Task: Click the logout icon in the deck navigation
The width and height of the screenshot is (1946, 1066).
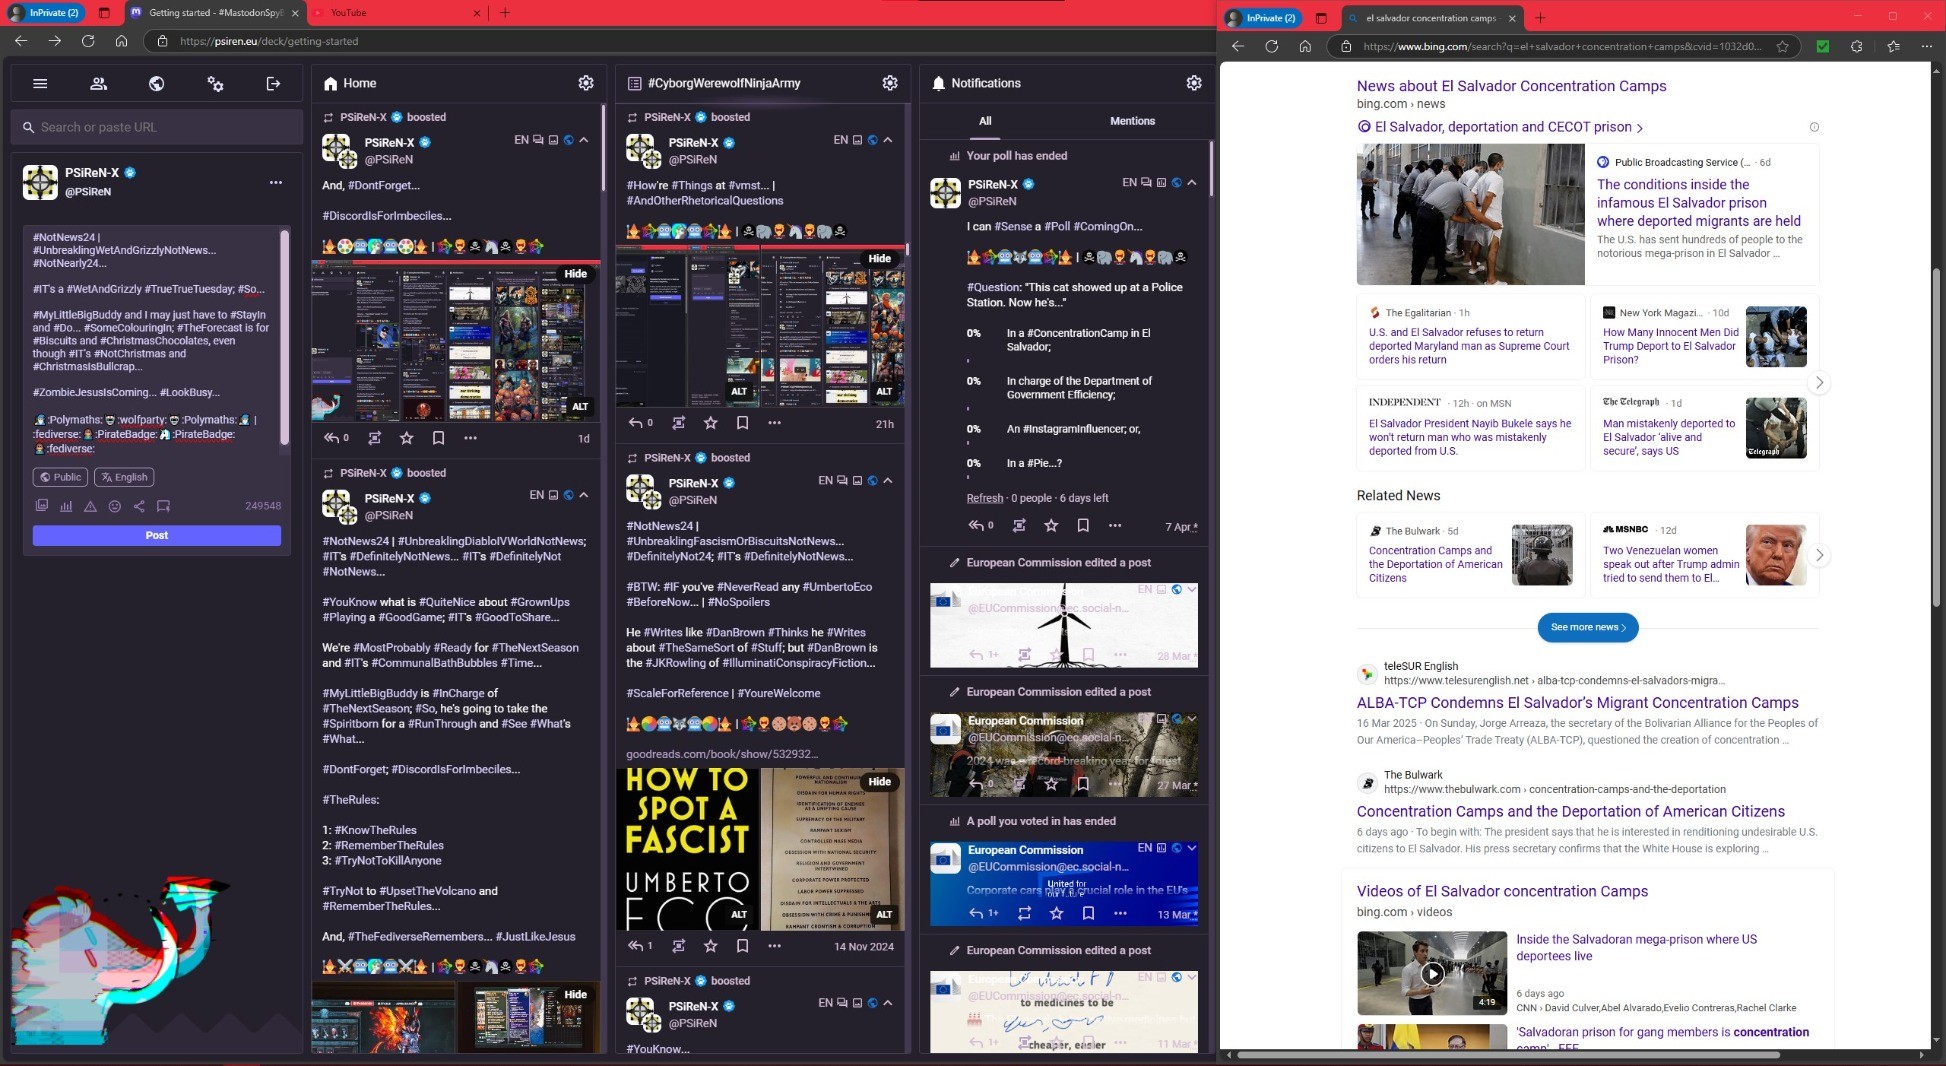Action: click(x=273, y=84)
